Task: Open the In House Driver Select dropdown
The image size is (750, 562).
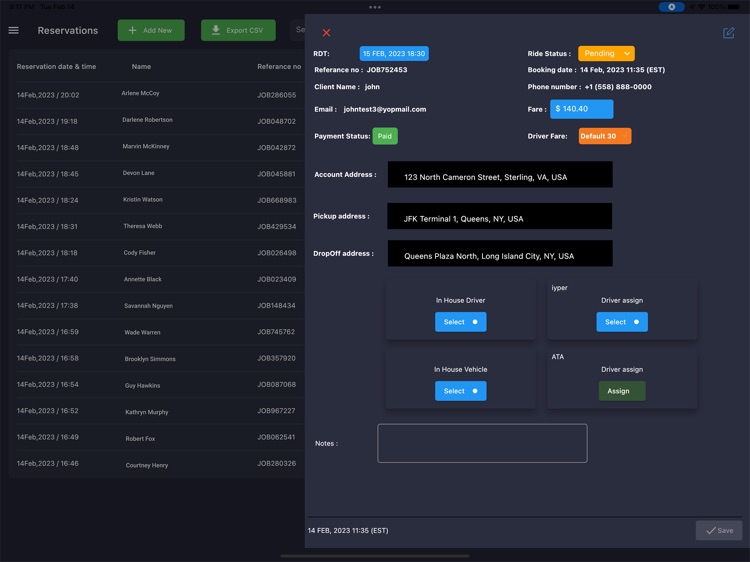Action: [460, 322]
